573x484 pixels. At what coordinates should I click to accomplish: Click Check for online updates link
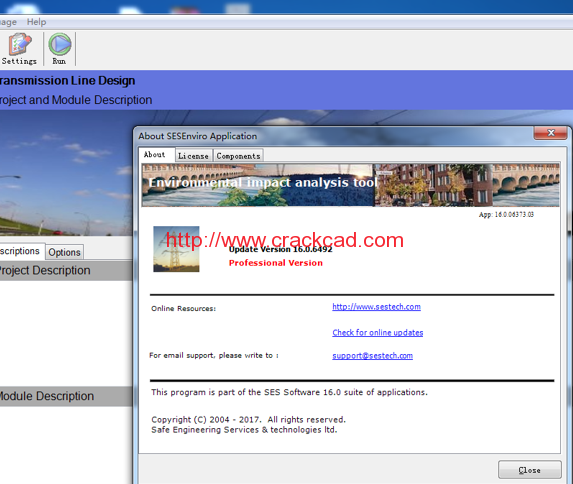click(x=377, y=333)
